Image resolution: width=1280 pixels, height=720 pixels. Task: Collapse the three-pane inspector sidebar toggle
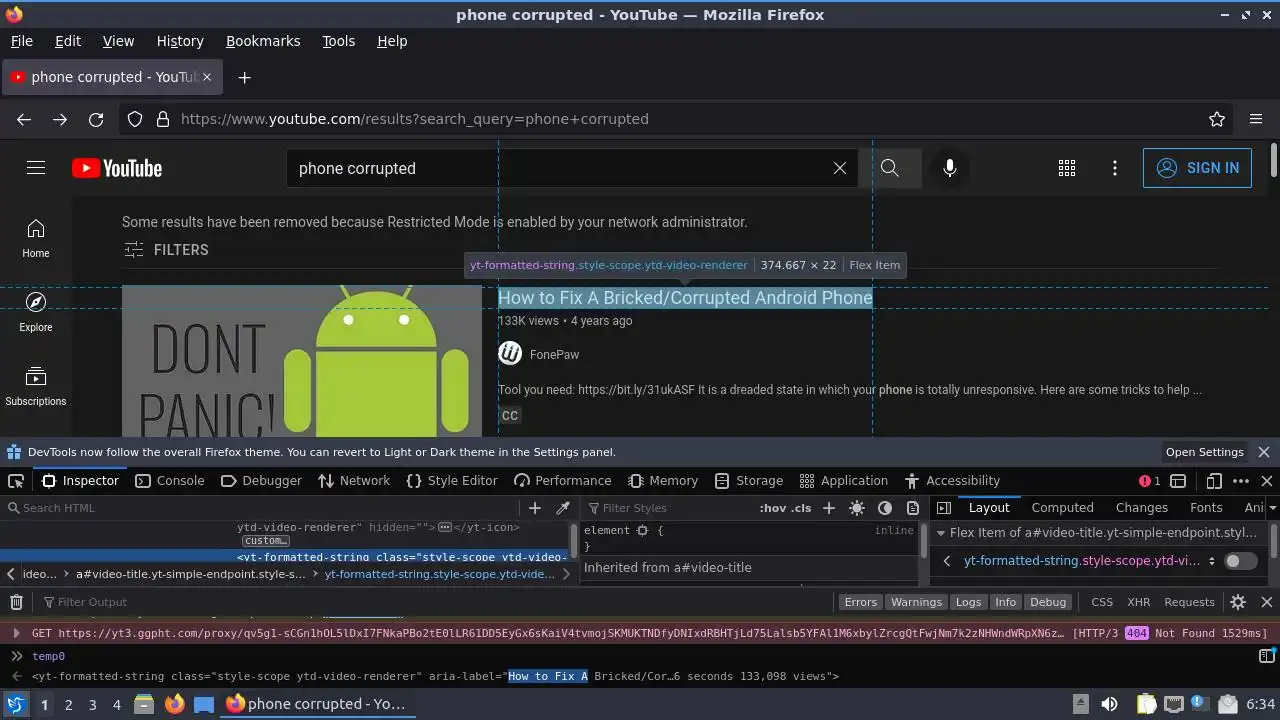944,508
